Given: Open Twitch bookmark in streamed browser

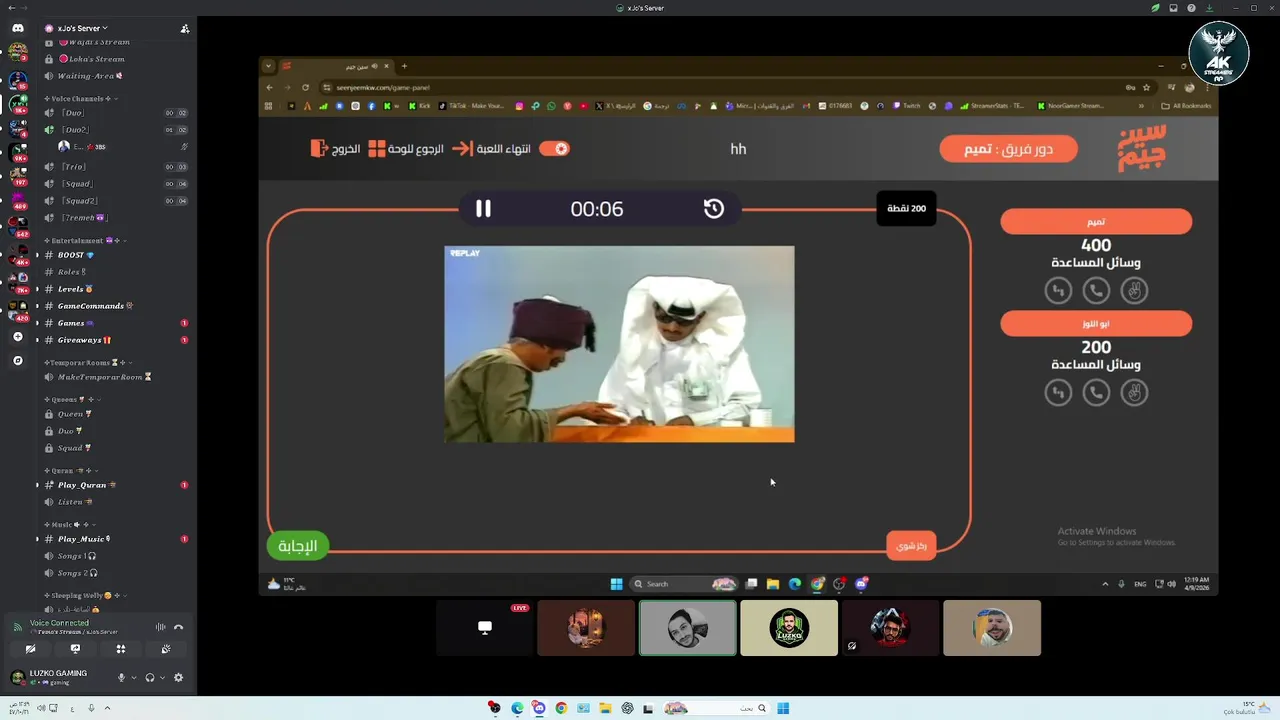Looking at the screenshot, I should pyautogui.click(x=906, y=105).
